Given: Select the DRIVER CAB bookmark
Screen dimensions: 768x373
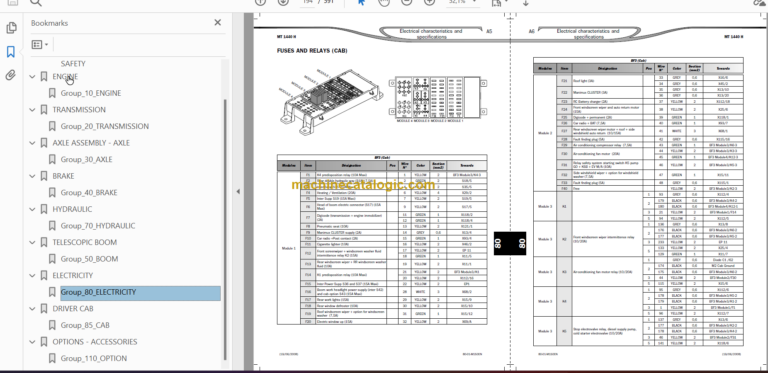Looking at the screenshot, I should coord(72,309).
